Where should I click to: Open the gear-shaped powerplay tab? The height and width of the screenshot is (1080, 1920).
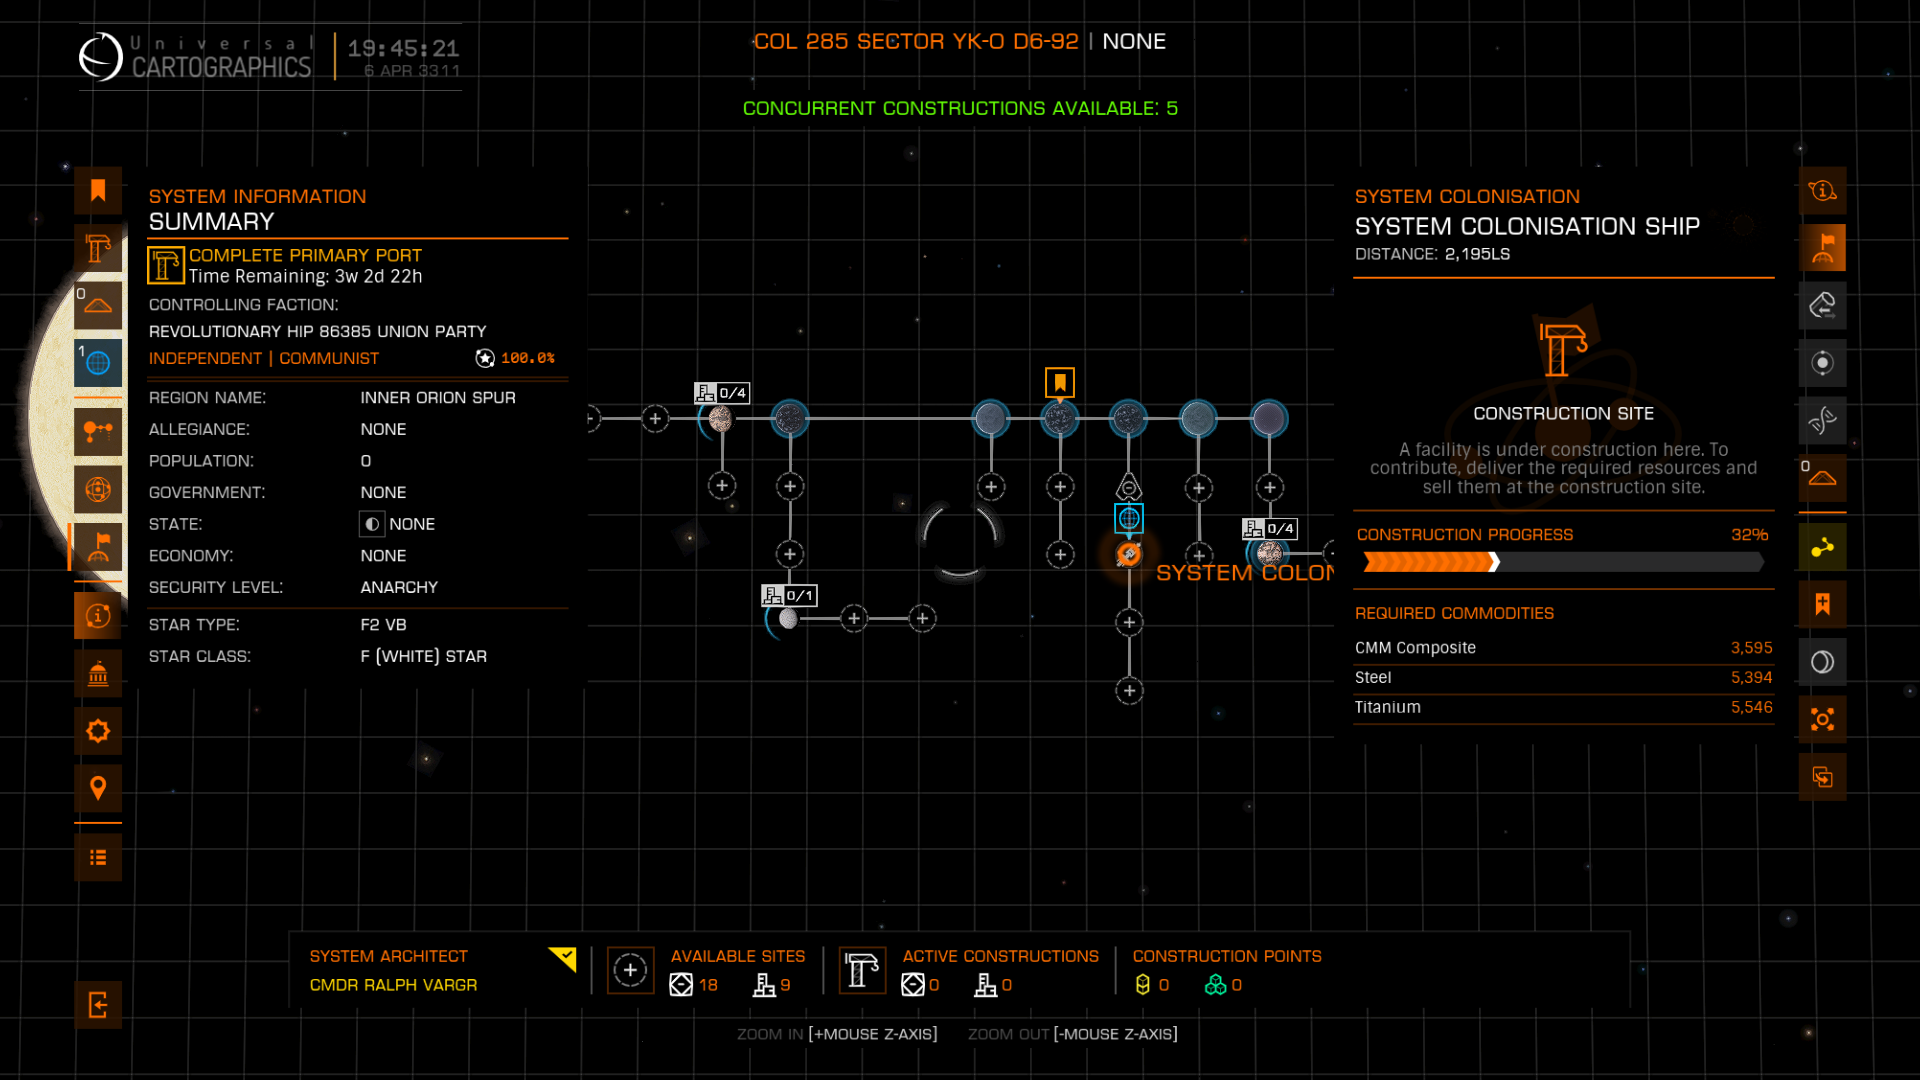(98, 731)
